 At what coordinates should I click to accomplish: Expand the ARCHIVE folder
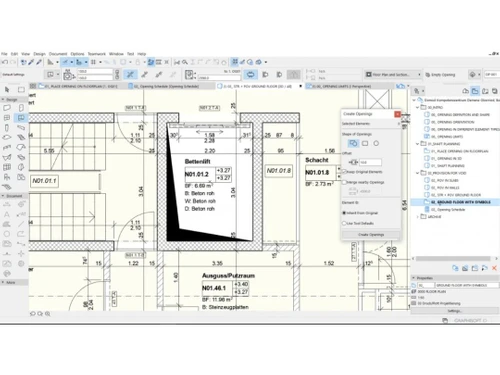tap(417, 217)
